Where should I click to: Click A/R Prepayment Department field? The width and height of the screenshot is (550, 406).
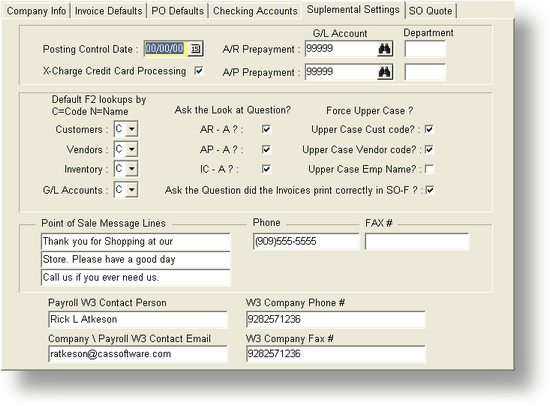click(x=425, y=49)
